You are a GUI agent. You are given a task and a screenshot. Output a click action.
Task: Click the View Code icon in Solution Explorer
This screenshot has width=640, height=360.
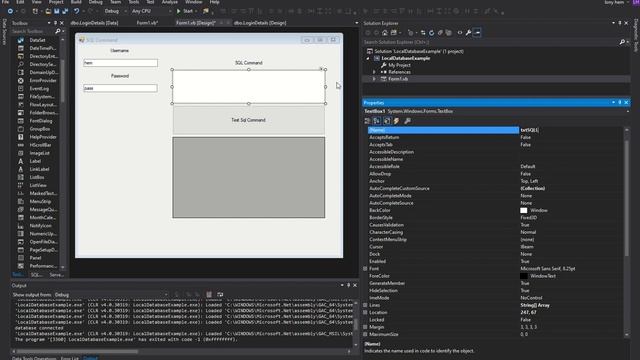(460, 33)
